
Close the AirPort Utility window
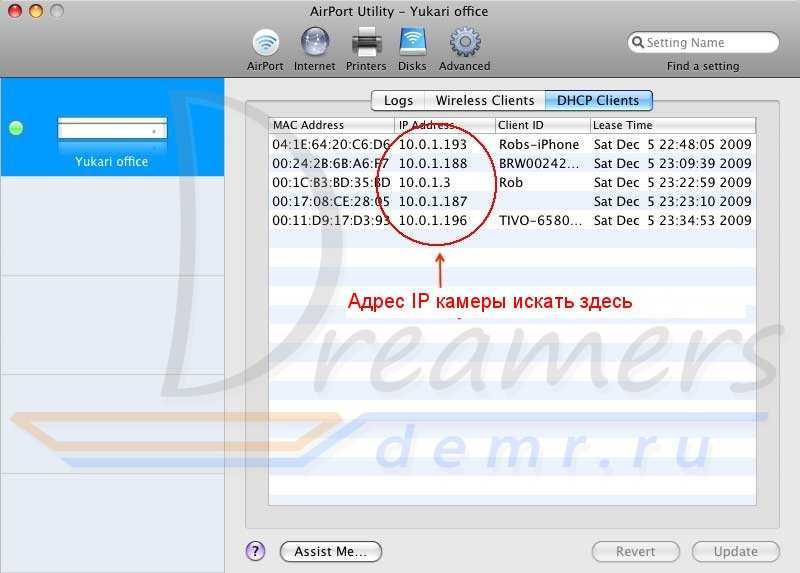point(15,10)
